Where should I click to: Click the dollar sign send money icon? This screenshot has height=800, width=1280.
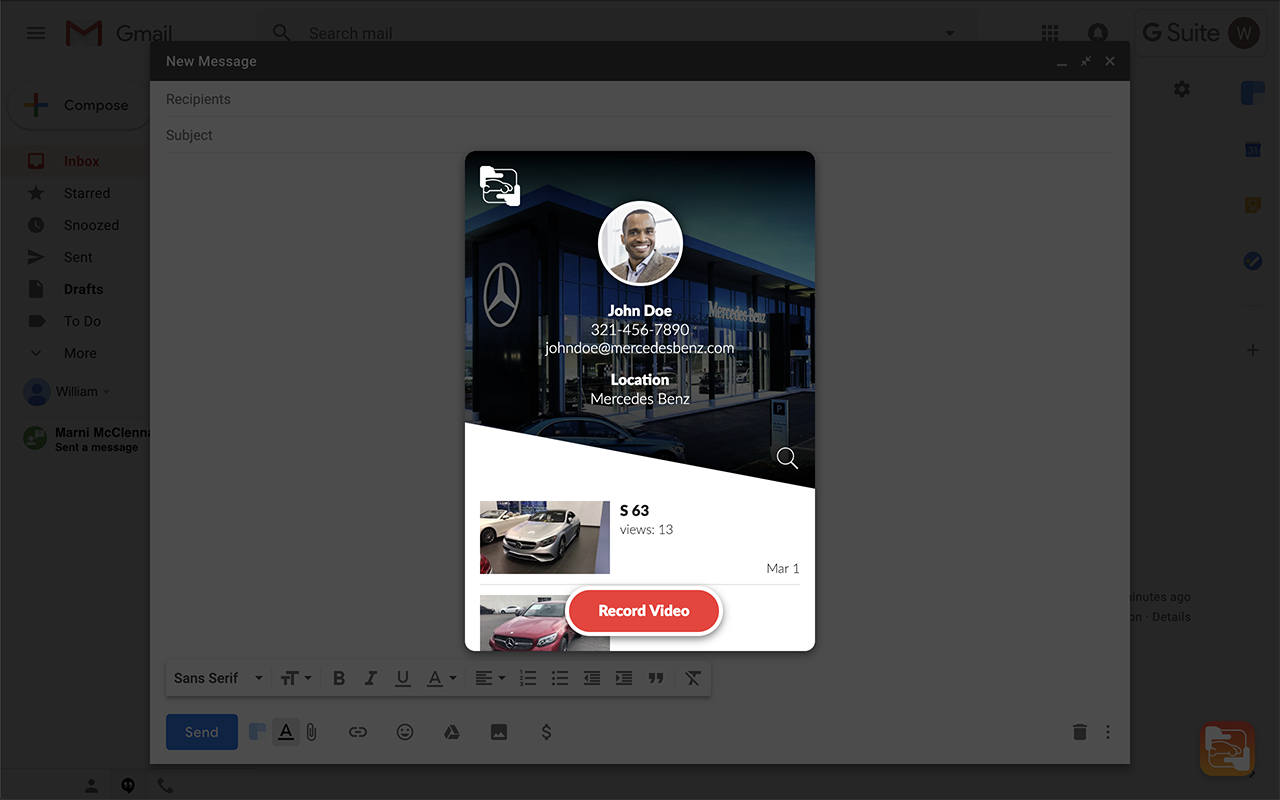tap(546, 732)
